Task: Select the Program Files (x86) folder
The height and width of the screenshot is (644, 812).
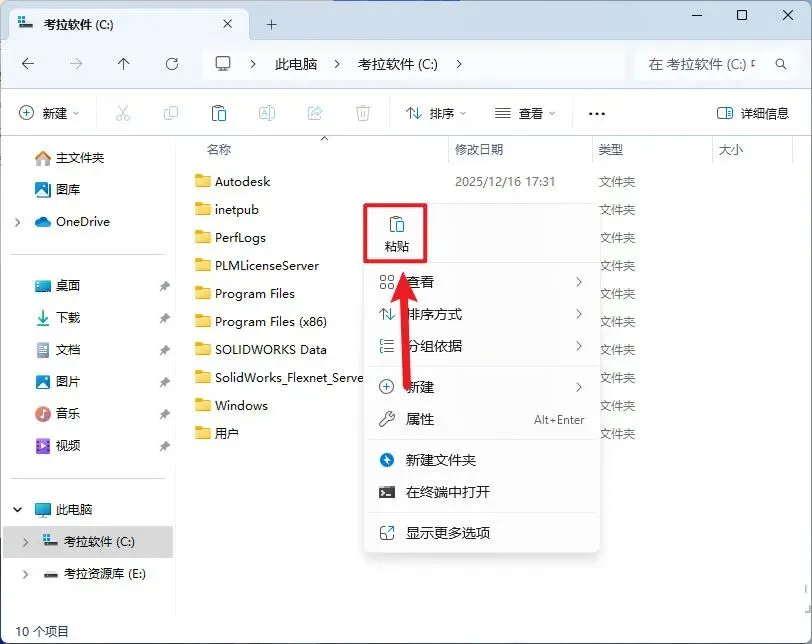Action: click(x=261, y=321)
